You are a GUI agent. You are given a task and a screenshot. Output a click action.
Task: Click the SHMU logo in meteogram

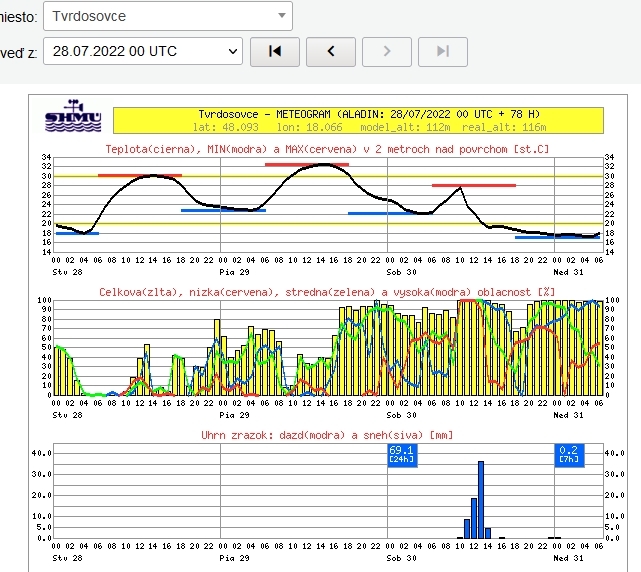tap(73, 117)
